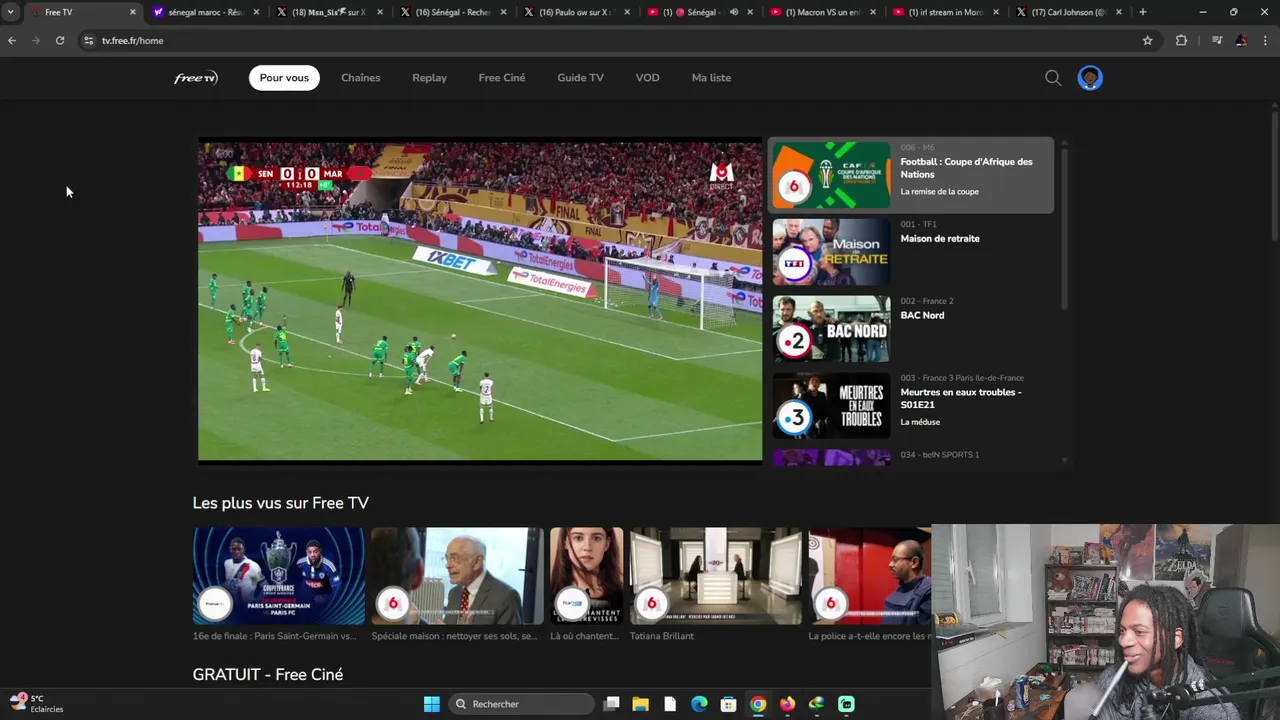Mute the Sénégal YouTube tab via speaker icon
The width and height of the screenshot is (1280, 720).
pos(734,12)
